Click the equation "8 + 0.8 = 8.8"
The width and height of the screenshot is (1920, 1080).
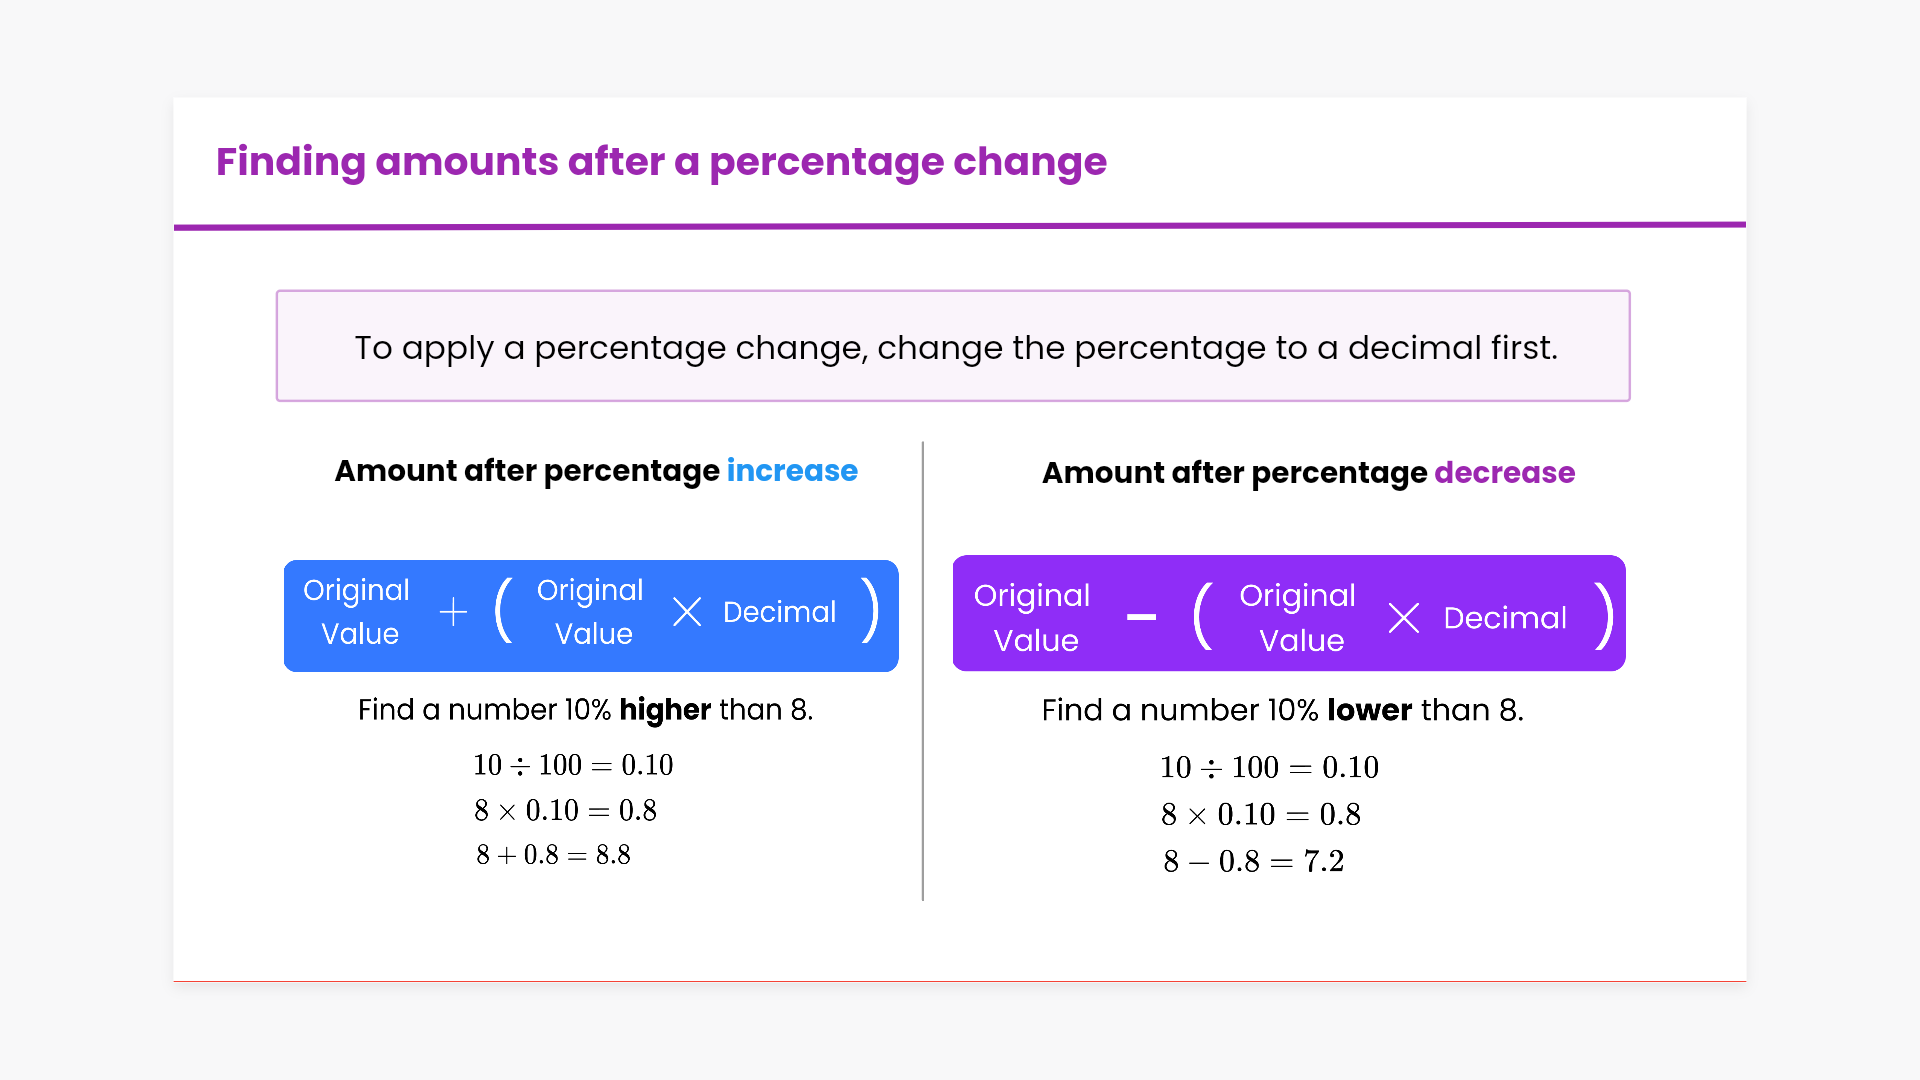tap(553, 855)
